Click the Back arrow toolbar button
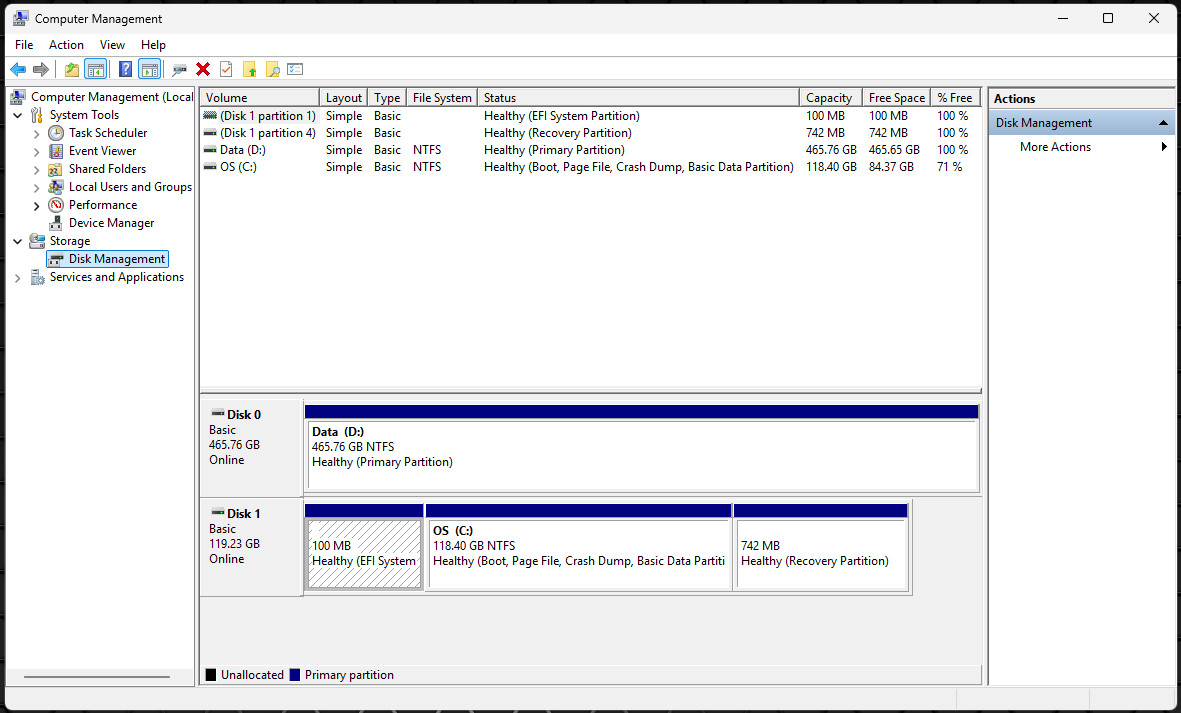The width and height of the screenshot is (1181, 713). (18, 69)
